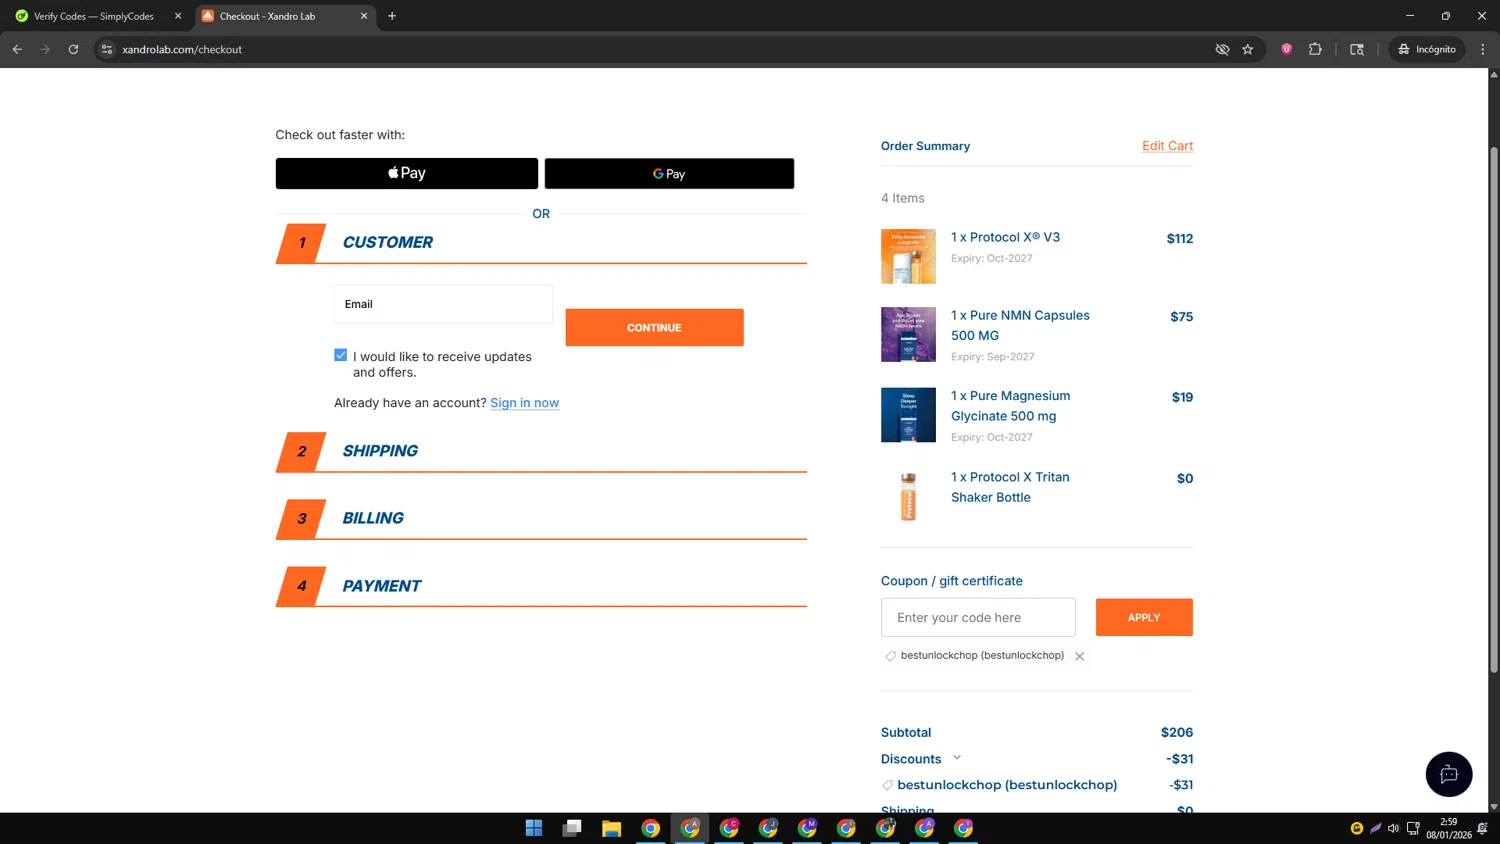Screen dimensions: 1500x844
Task: Pay with Google Pay button
Action: (x=669, y=173)
